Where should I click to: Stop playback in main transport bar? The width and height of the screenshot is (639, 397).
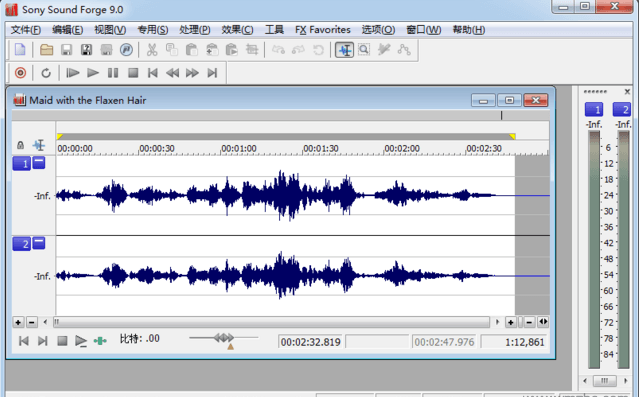pyautogui.click(x=133, y=73)
